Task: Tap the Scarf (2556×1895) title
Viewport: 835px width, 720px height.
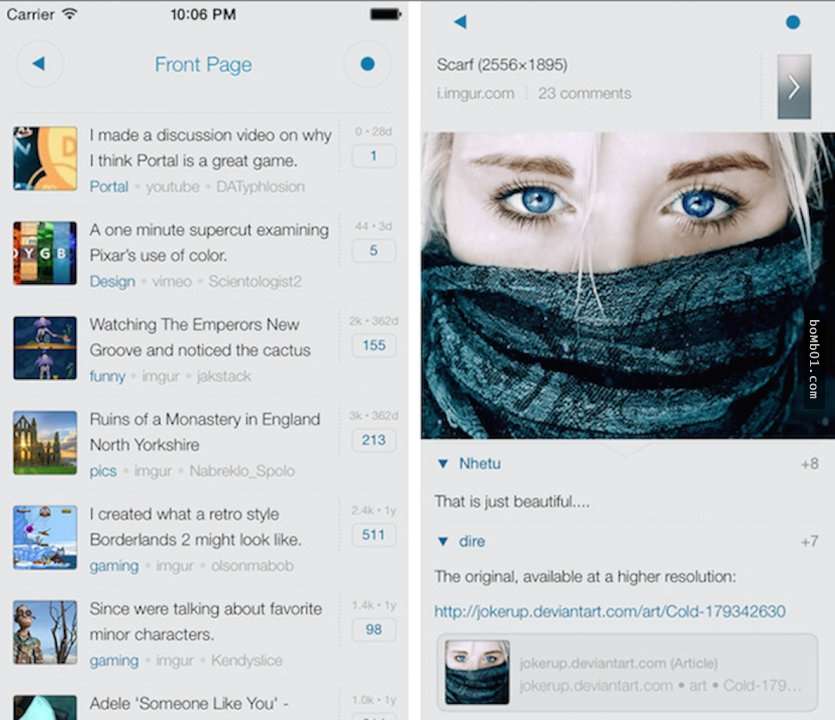Action: 502,65
